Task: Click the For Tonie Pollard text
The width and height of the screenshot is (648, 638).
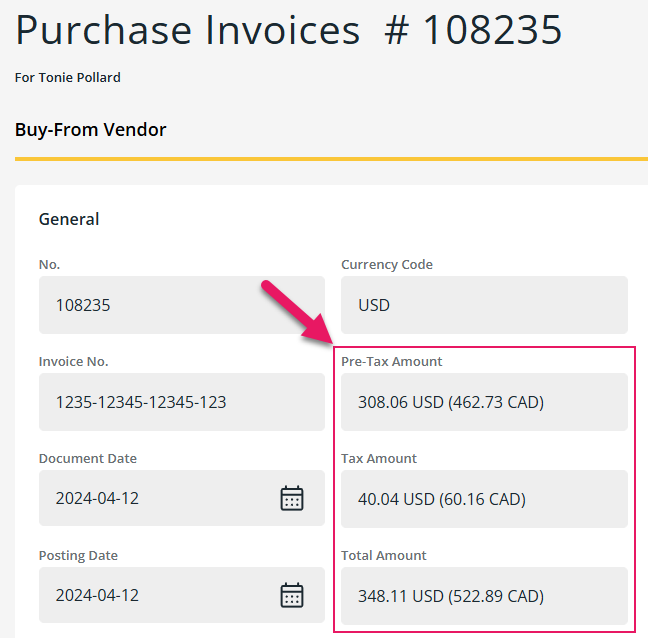Action: [x=68, y=77]
